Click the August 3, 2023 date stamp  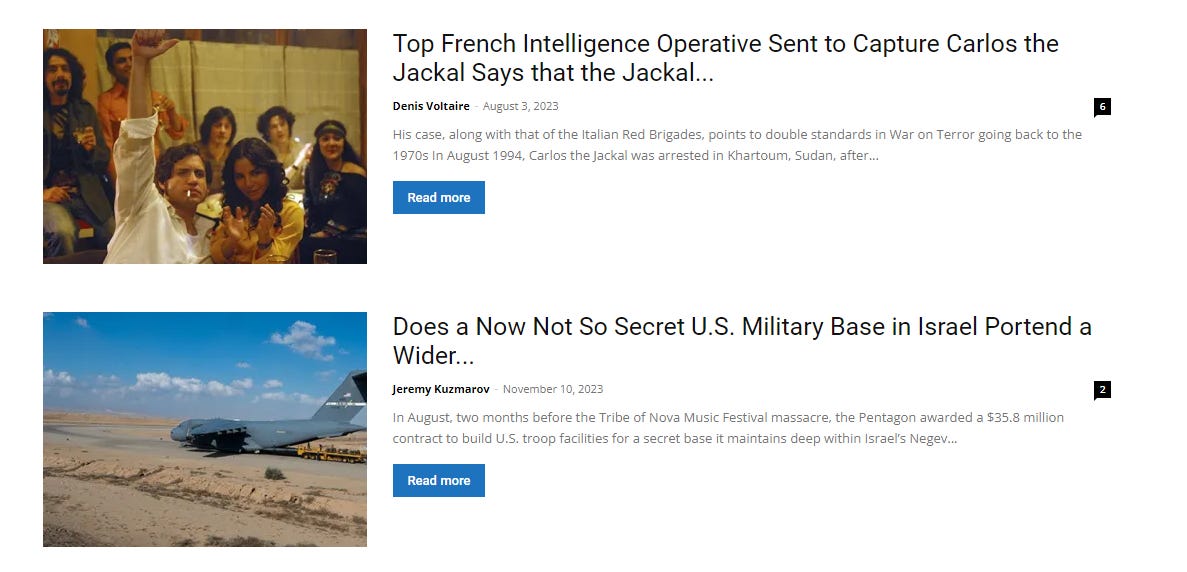[x=520, y=106]
